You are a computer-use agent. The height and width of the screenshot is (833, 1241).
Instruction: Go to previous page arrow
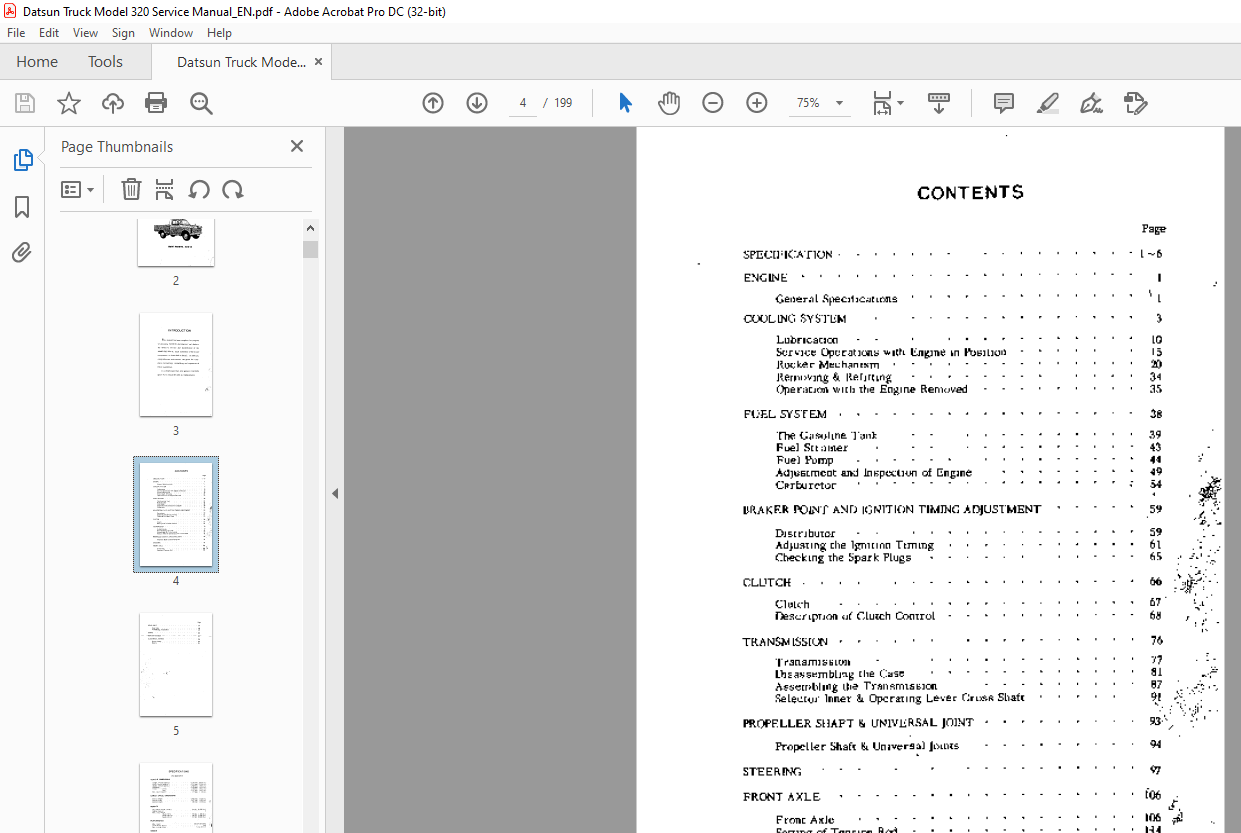pos(433,103)
